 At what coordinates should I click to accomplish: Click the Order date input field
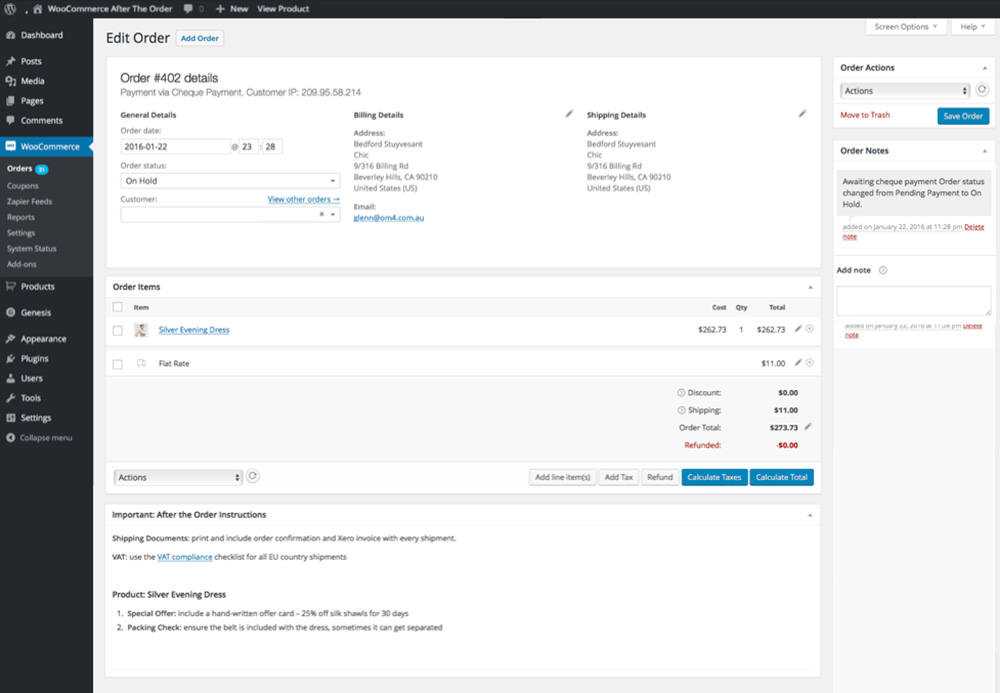175,147
